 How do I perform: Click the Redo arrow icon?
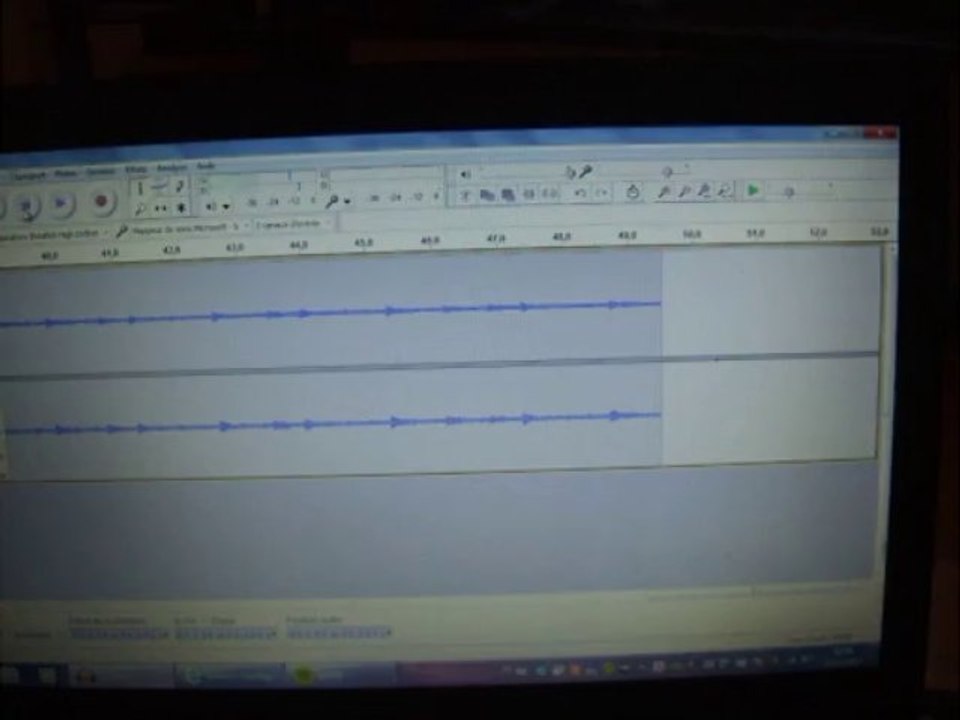point(602,193)
